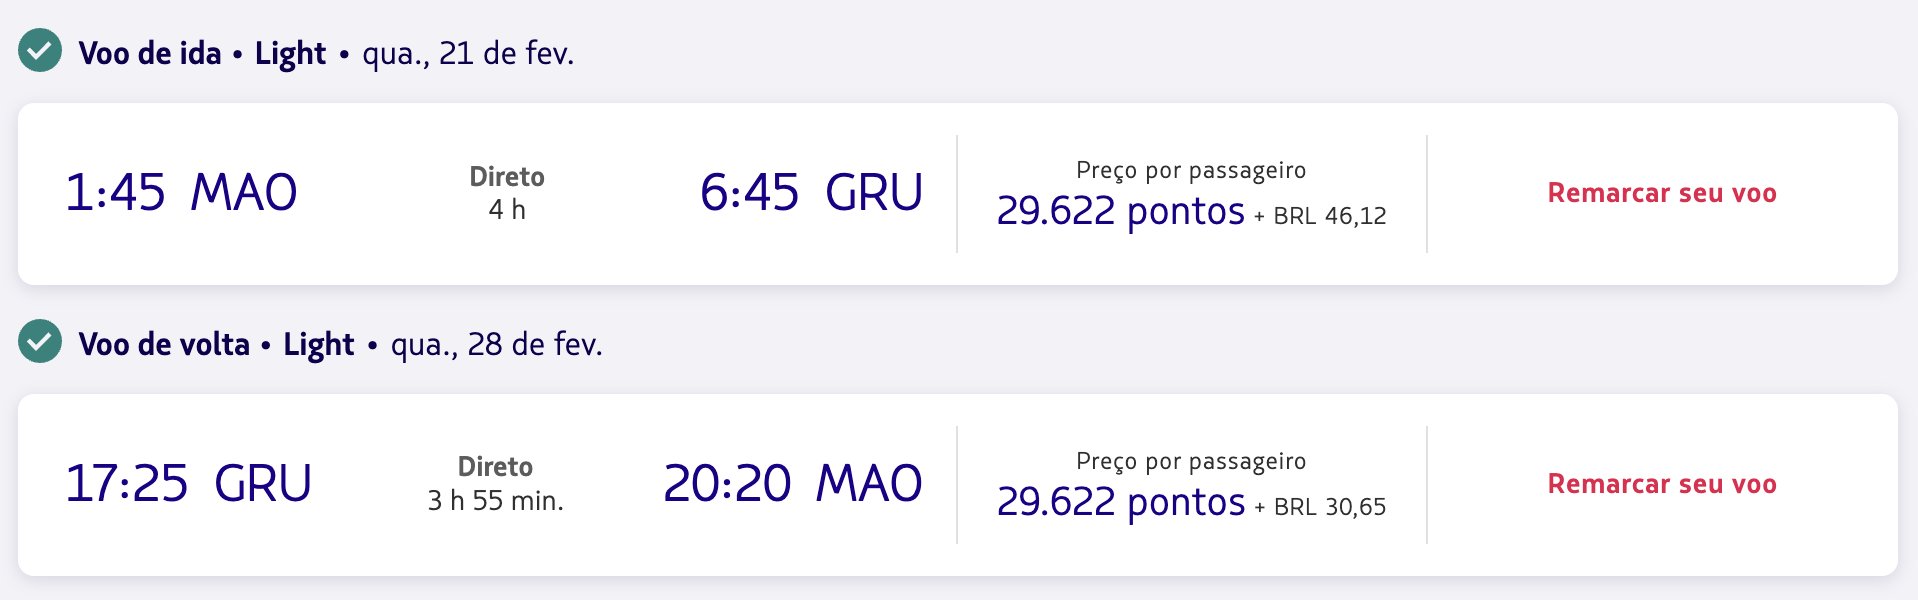Click Remarcar seu voo for return flight
The image size is (1918, 600).
[1662, 484]
